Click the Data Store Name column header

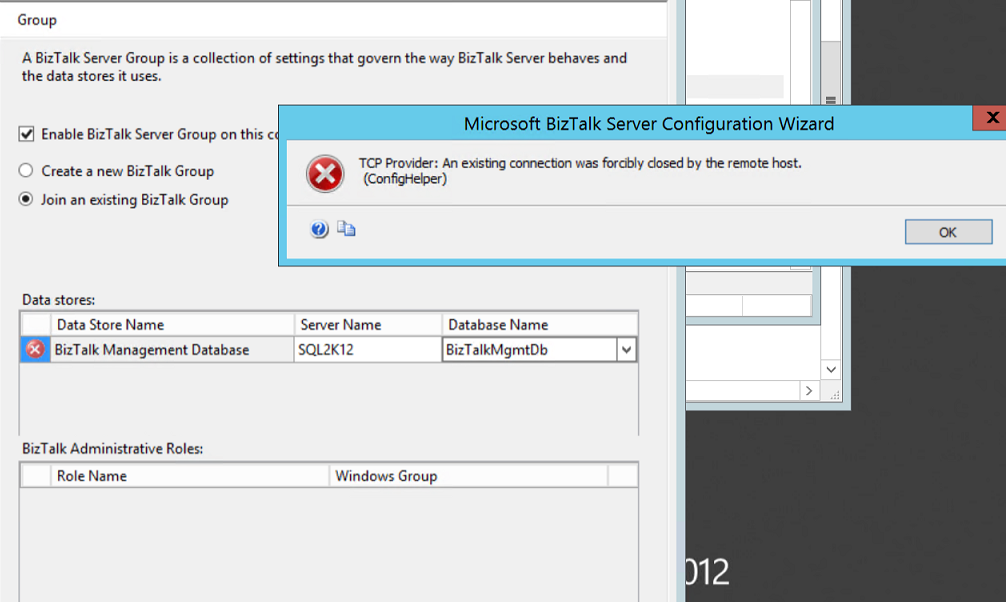[173, 325]
